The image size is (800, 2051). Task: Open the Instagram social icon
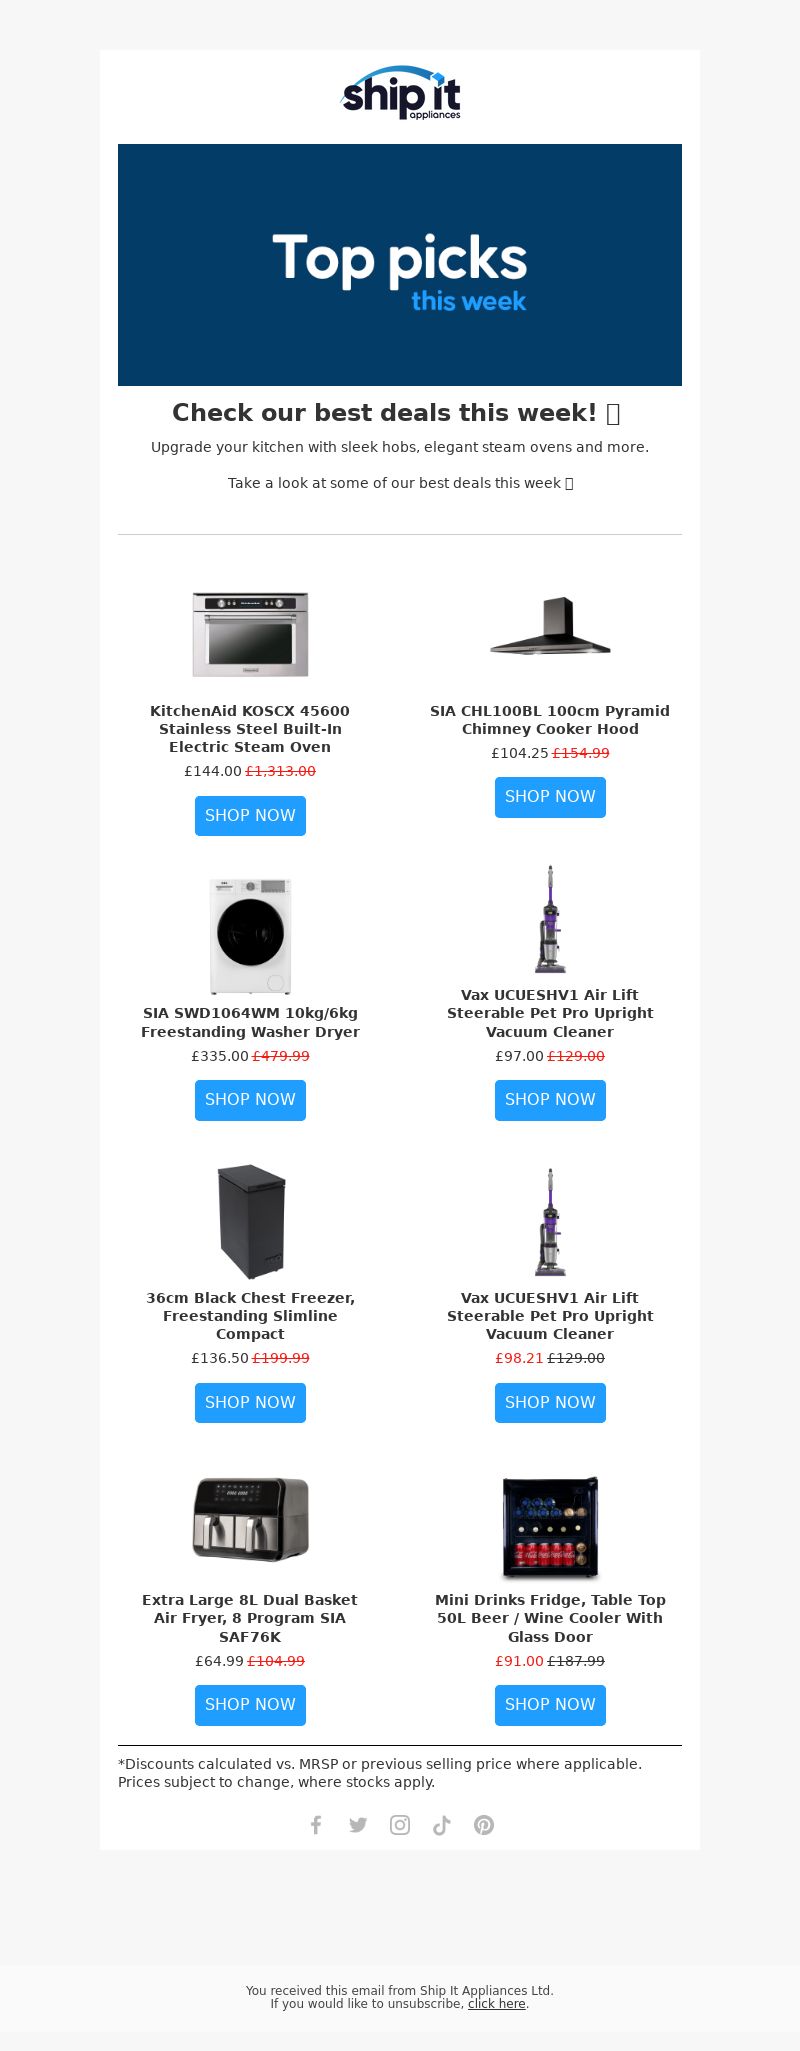400,1825
